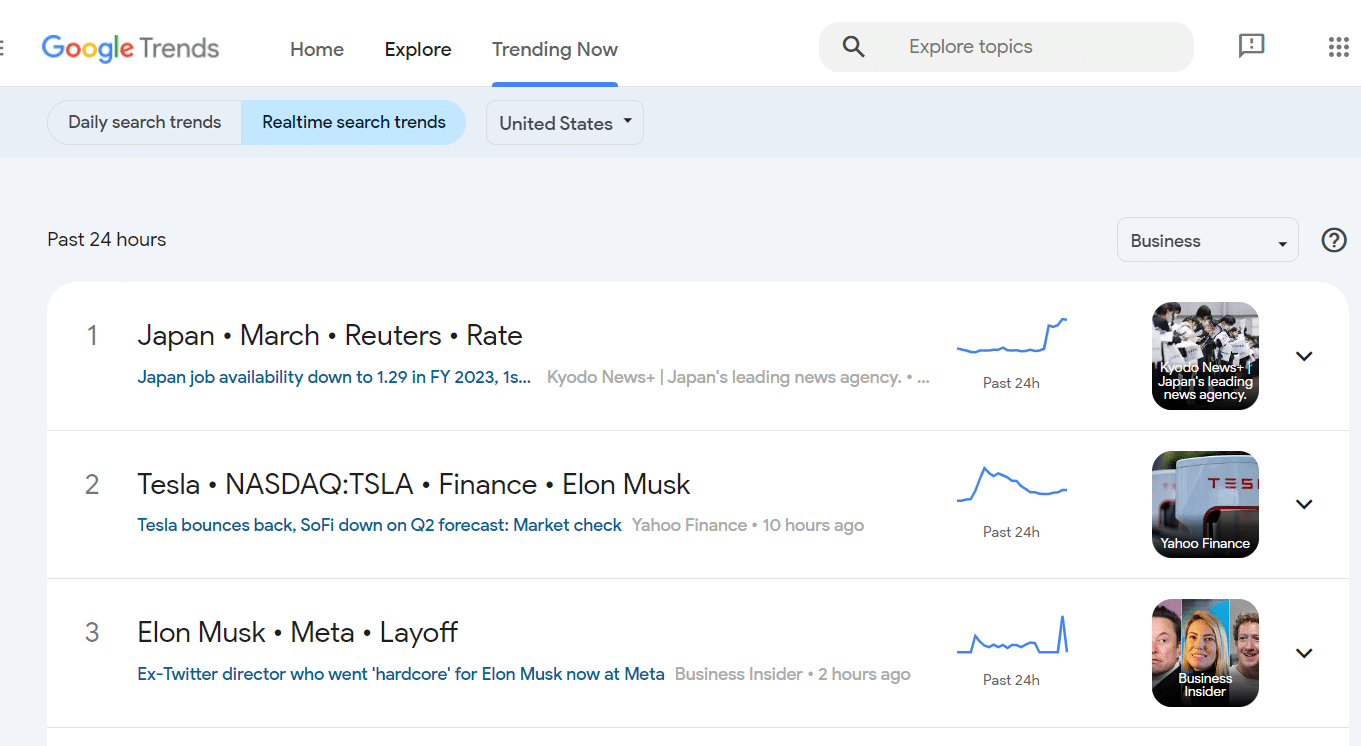
Task: Click the help question mark icon
Action: point(1334,240)
